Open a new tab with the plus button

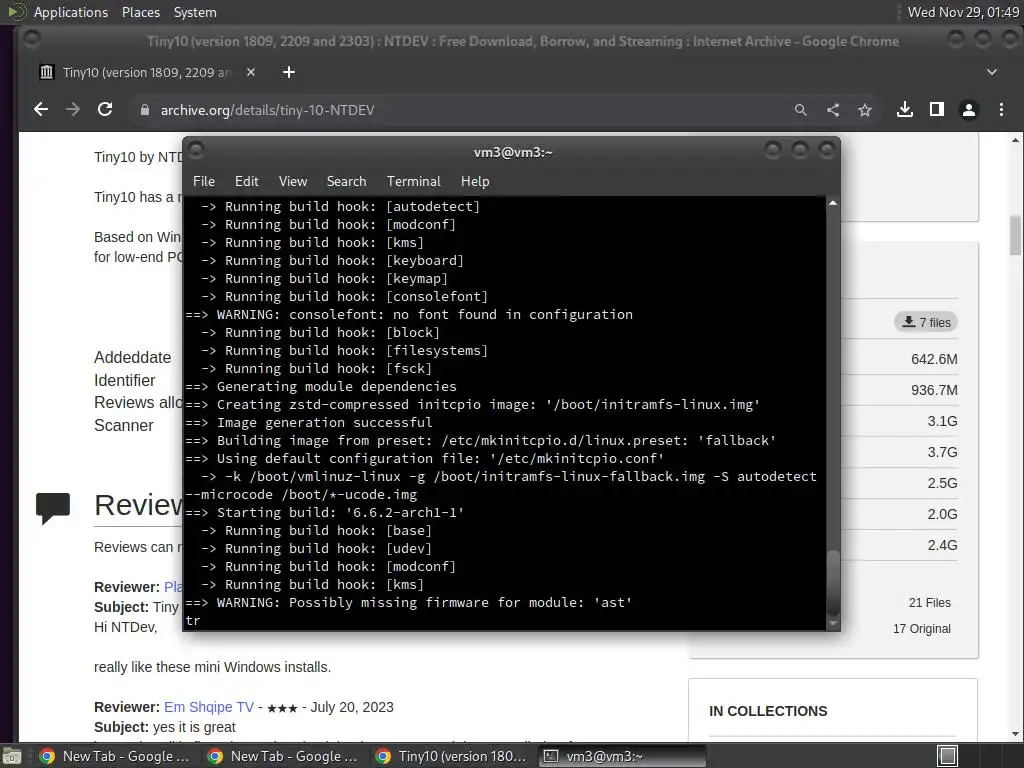(289, 72)
